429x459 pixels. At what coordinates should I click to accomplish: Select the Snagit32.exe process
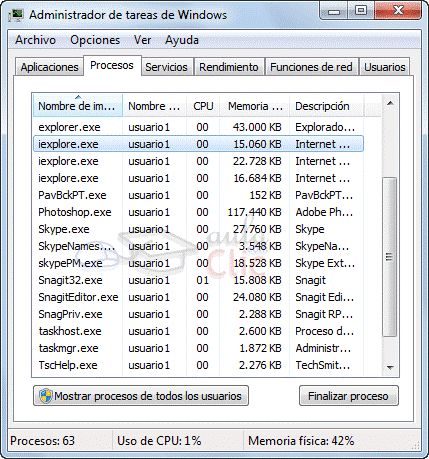click(x=198, y=280)
